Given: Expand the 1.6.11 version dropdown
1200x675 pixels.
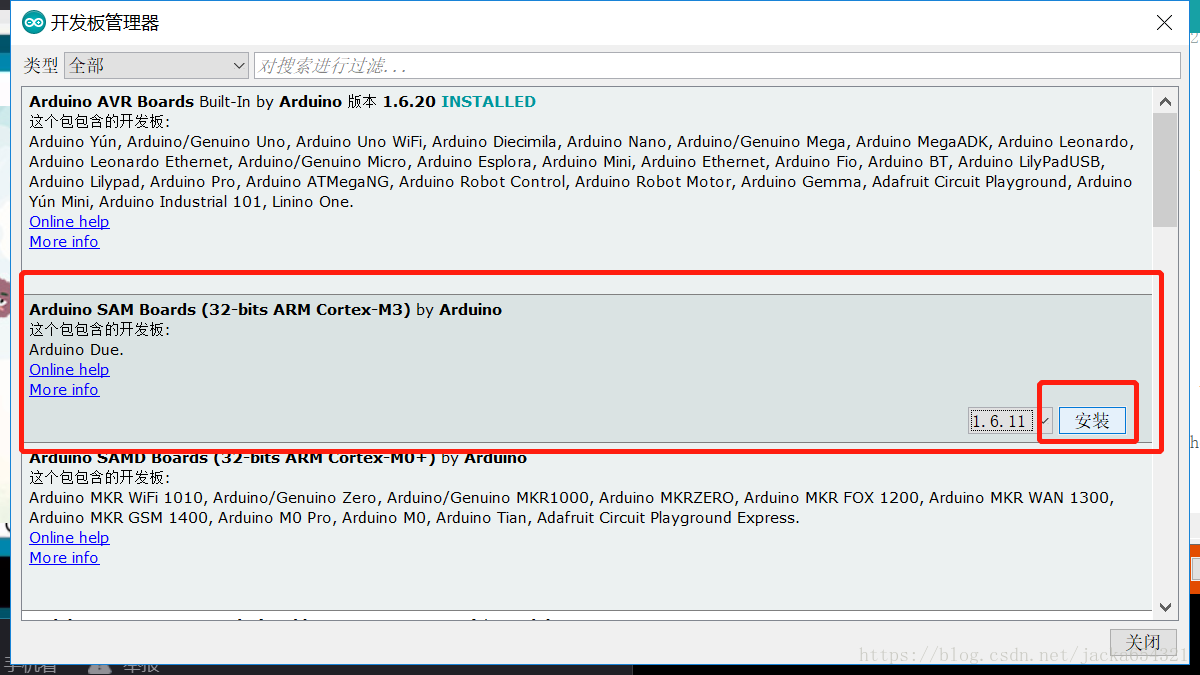Looking at the screenshot, I should point(1010,421).
